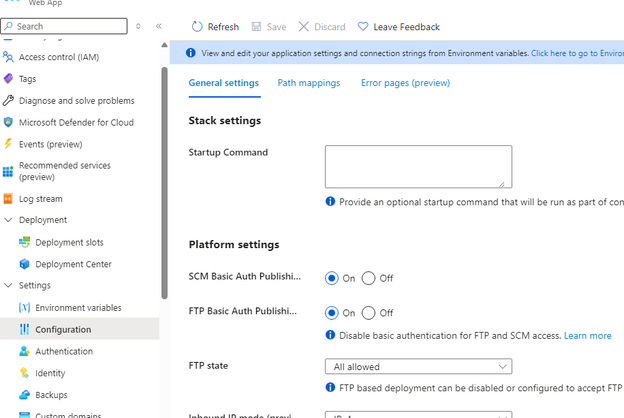Image resolution: width=624 pixels, height=418 pixels.
Task: Click the Tags icon in sidebar
Action: tap(9, 79)
